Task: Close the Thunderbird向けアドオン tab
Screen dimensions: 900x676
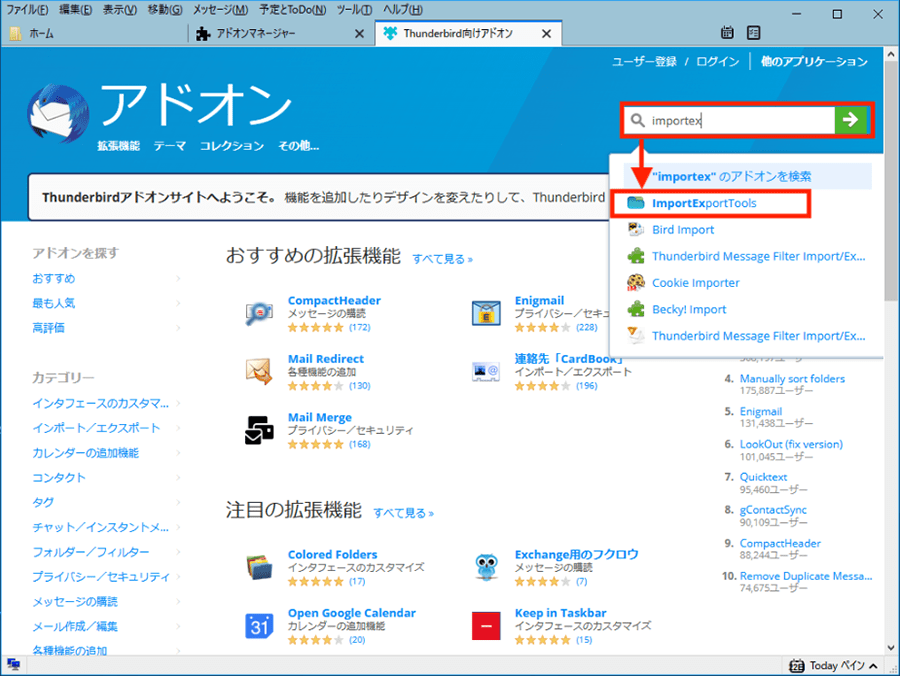Action: pos(546,33)
